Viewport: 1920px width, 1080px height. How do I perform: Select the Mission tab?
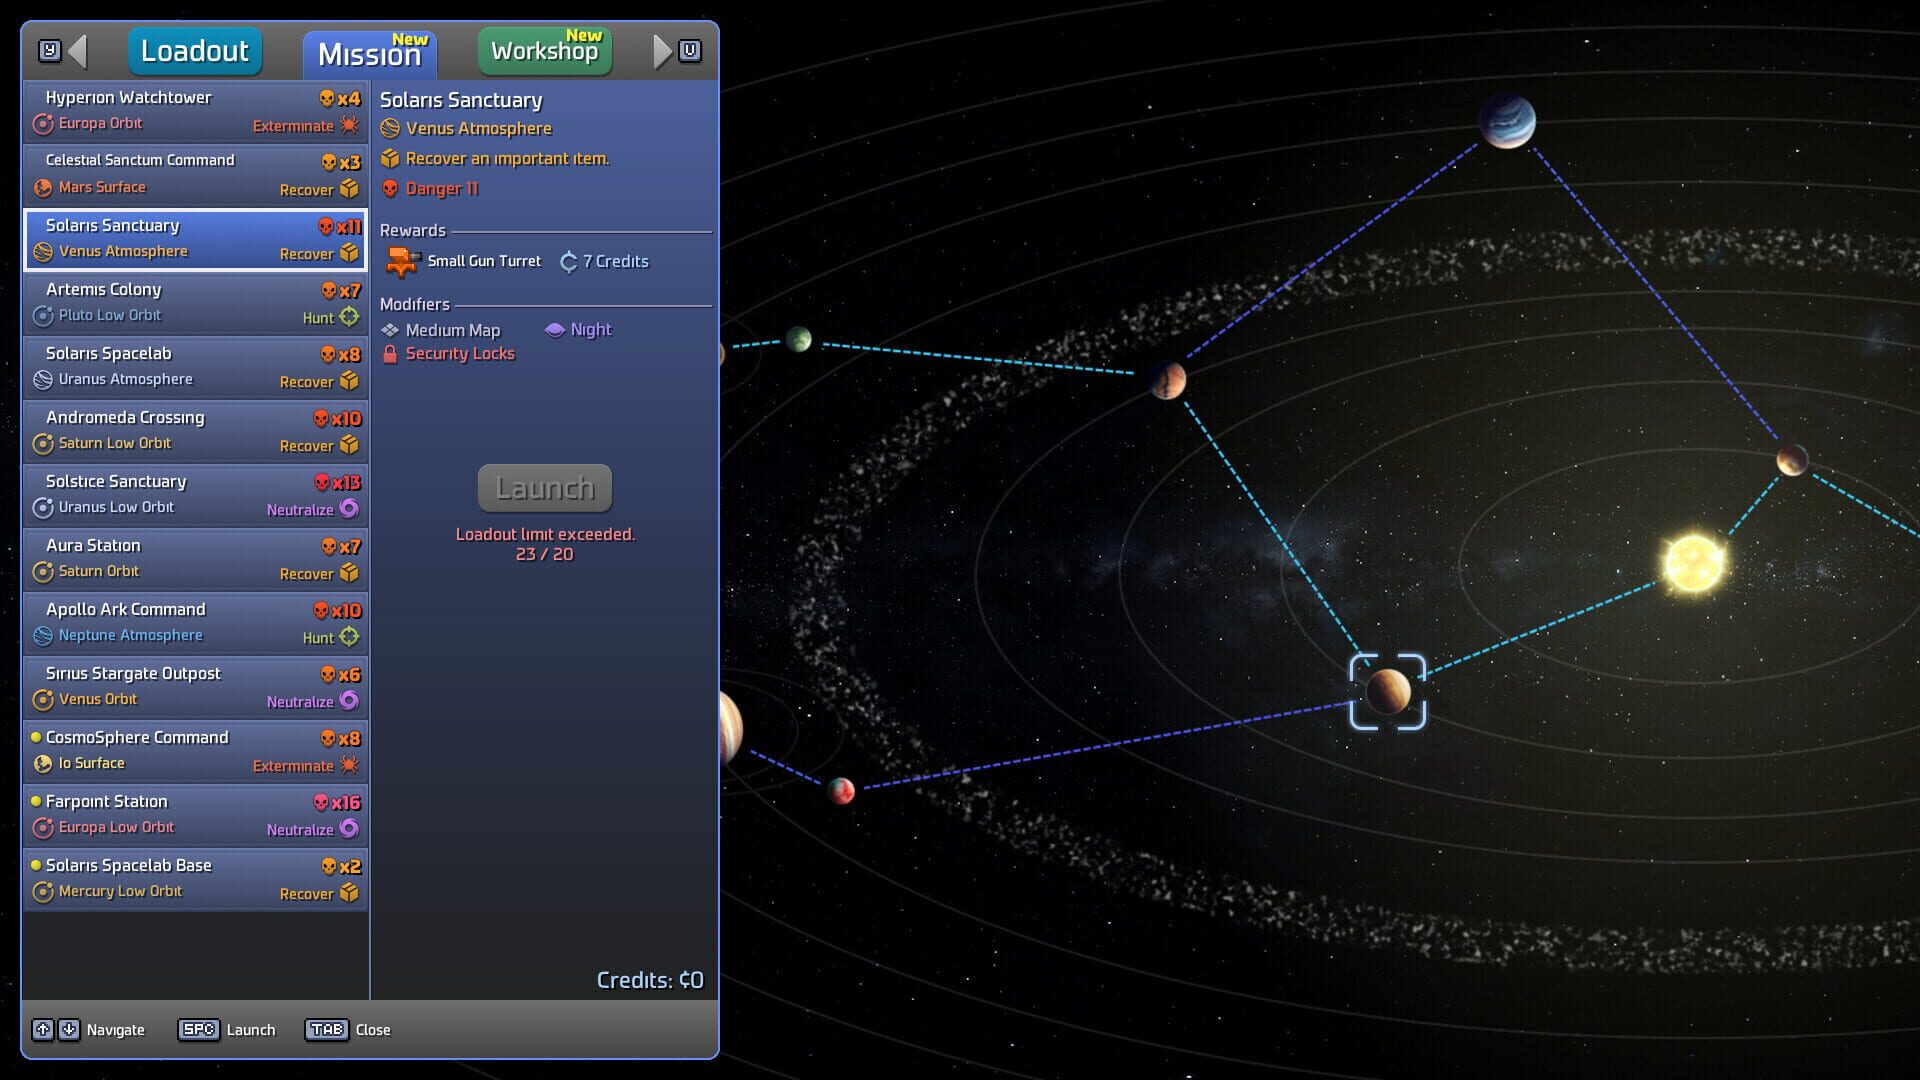tap(368, 55)
